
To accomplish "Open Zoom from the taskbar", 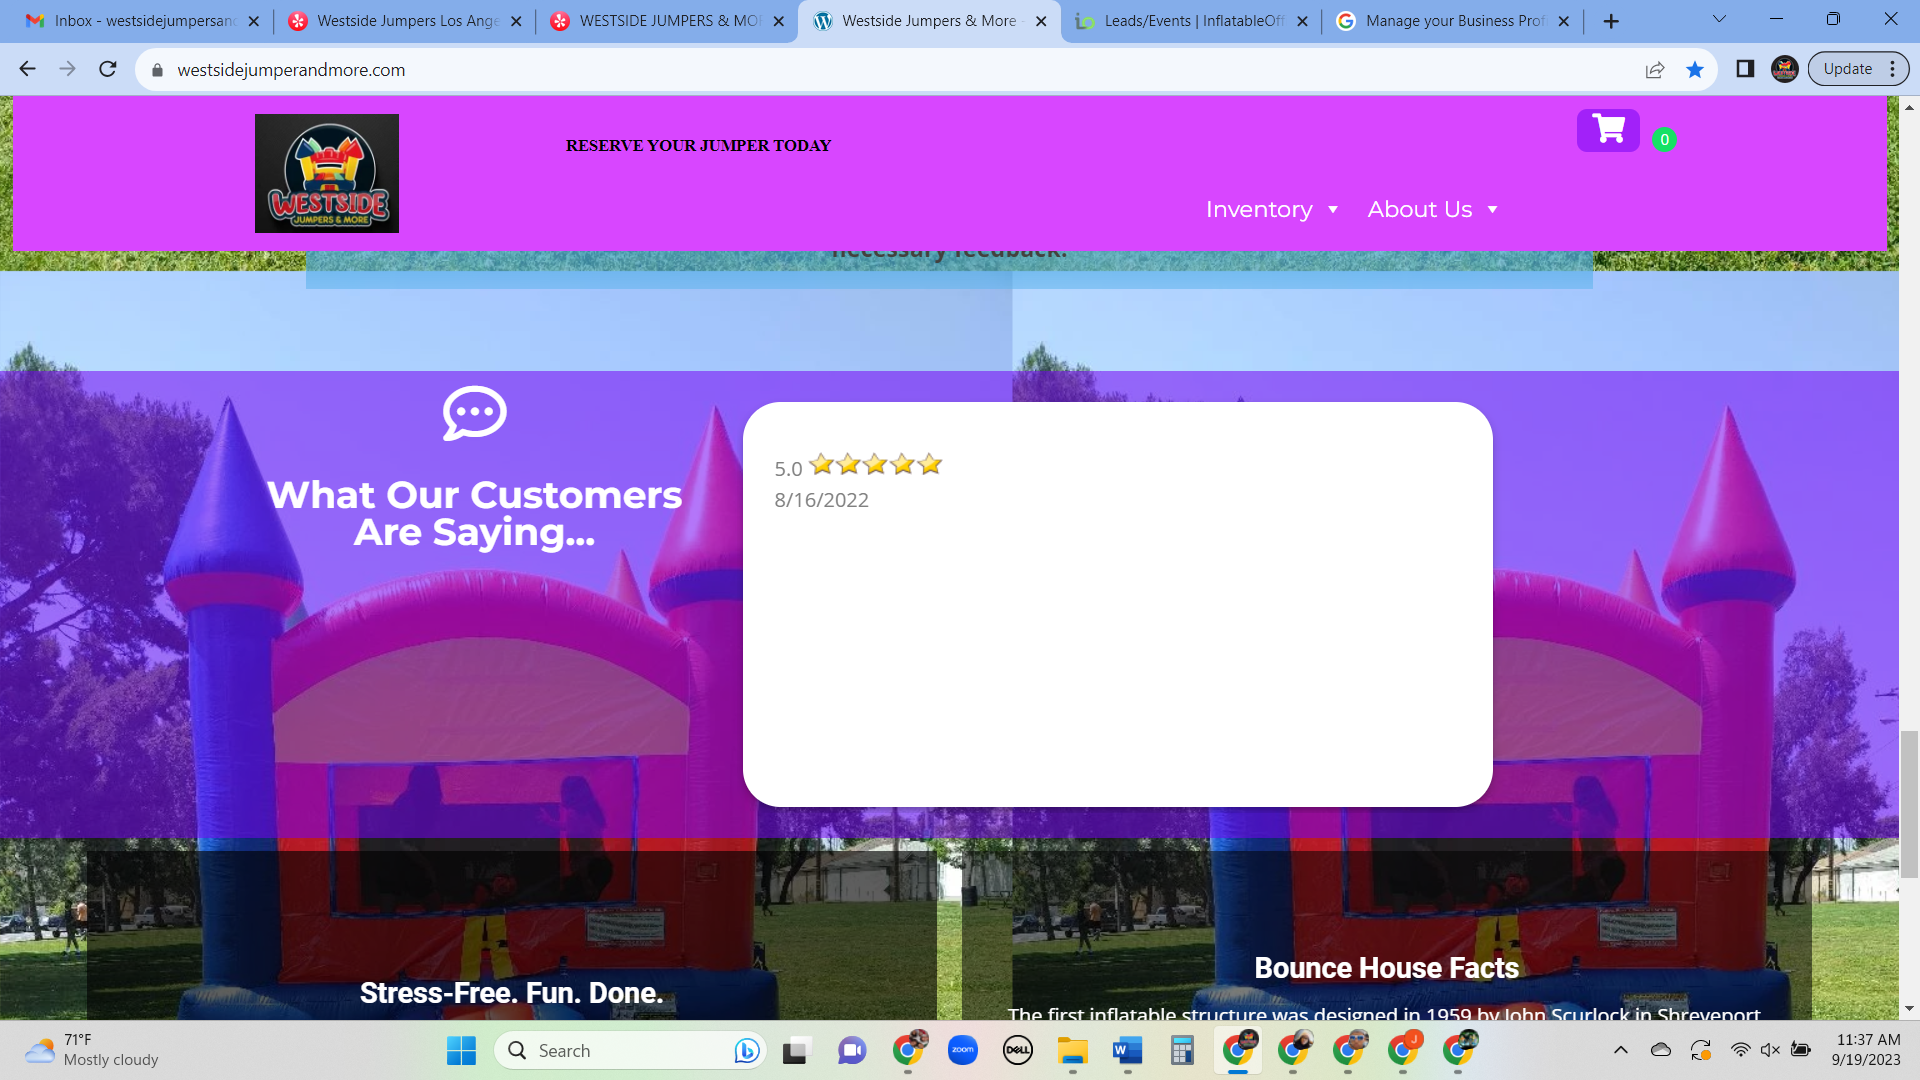I will 962,1050.
